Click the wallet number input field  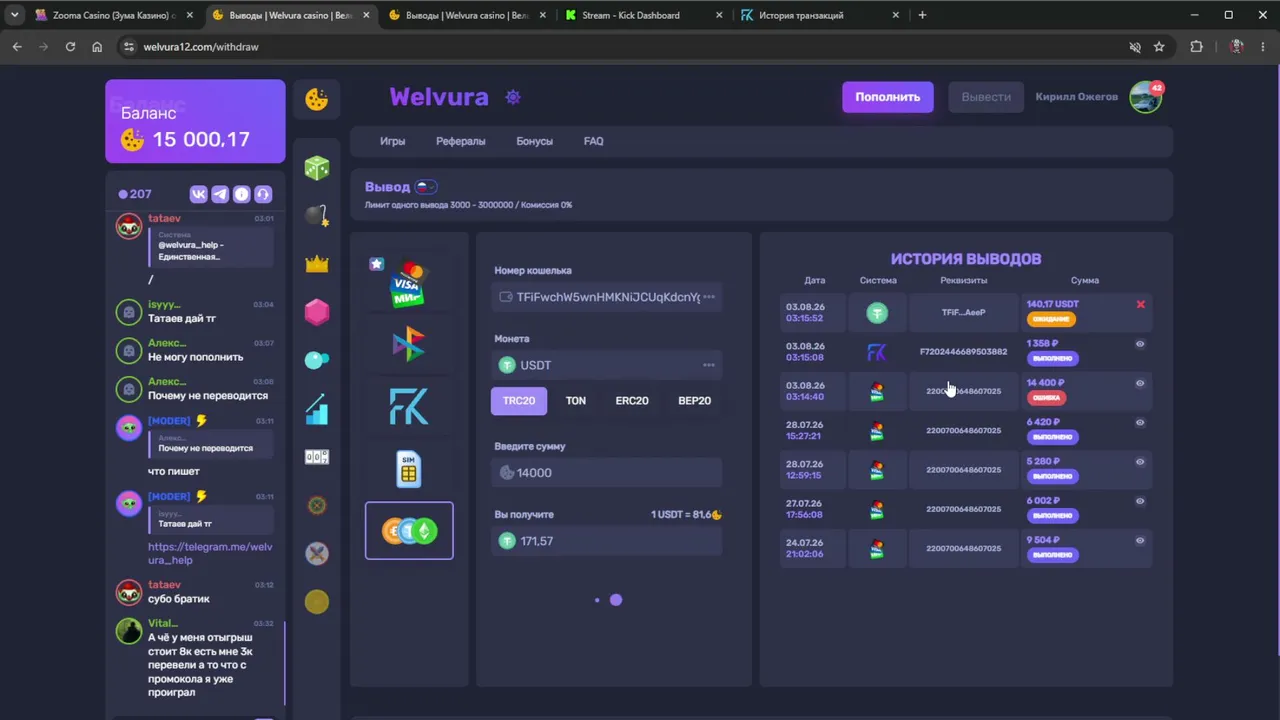pyautogui.click(x=608, y=297)
